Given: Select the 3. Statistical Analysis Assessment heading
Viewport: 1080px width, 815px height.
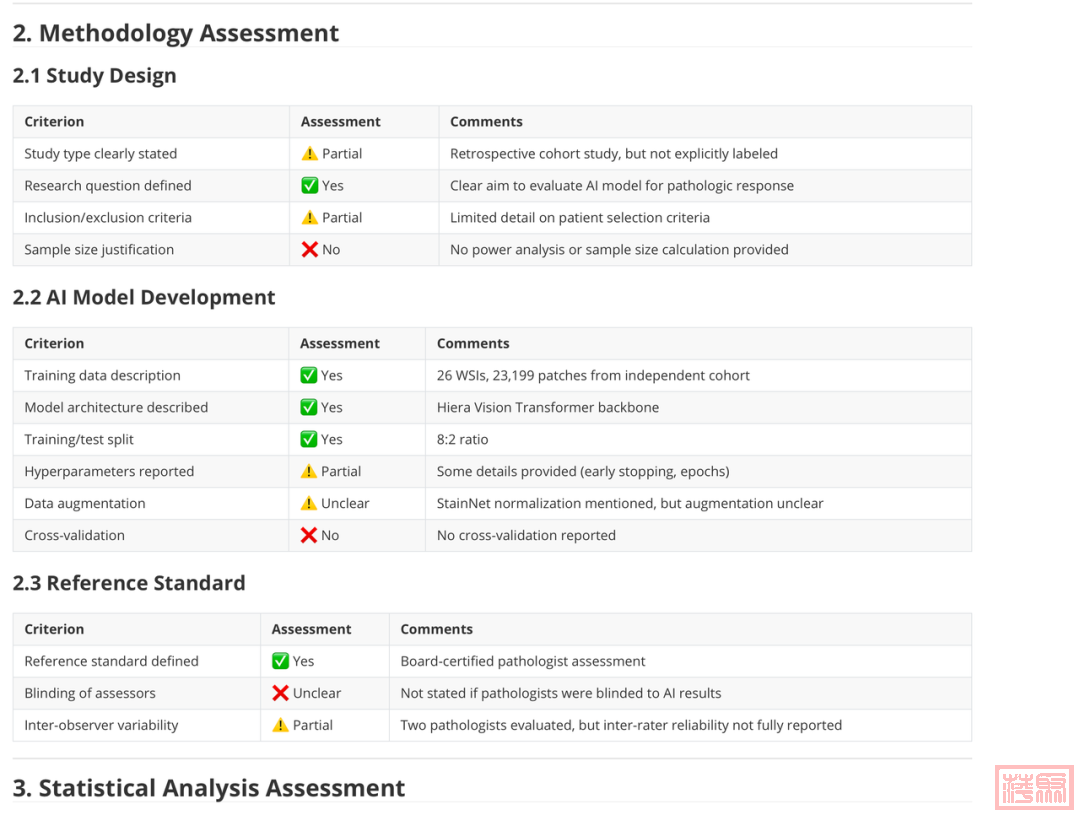Looking at the screenshot, I should (209, 789).
